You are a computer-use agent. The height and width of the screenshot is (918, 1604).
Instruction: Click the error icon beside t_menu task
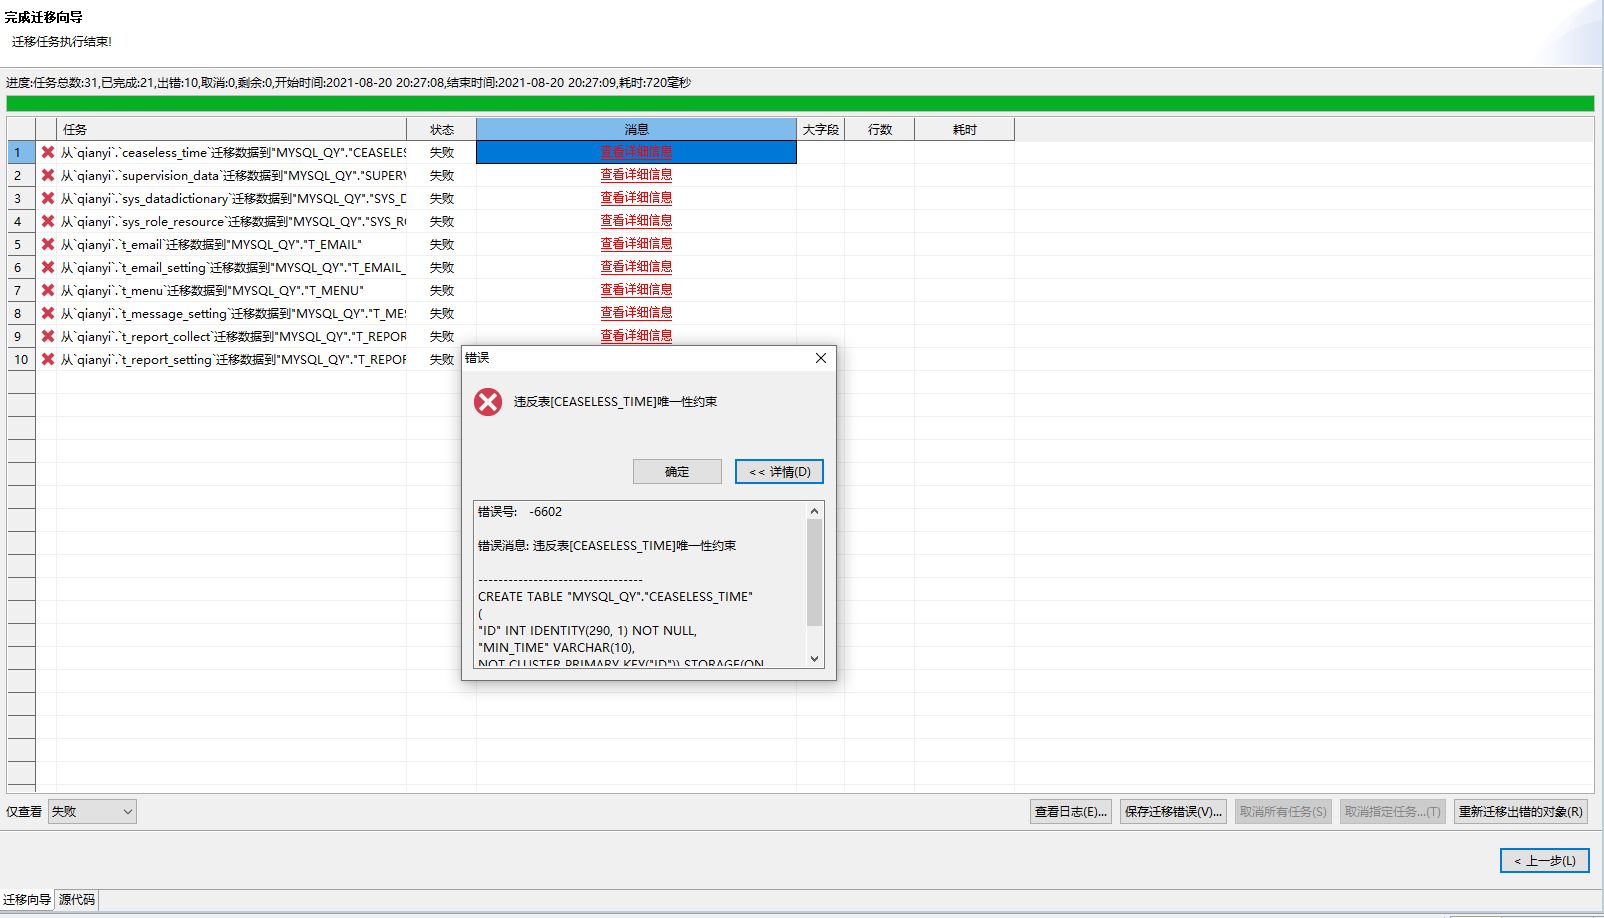pyautogui.click(x=48, y=290)
